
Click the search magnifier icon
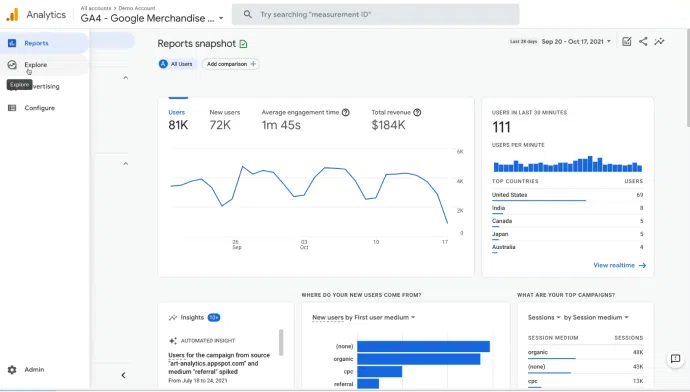(x=248, y=15)
